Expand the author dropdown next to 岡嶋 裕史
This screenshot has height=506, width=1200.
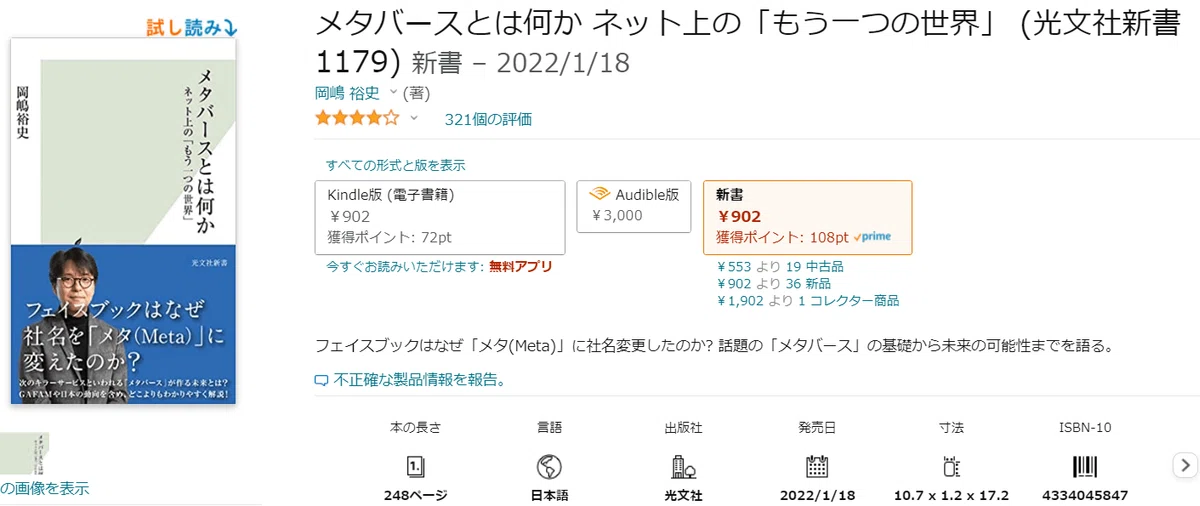coord(393,92)
